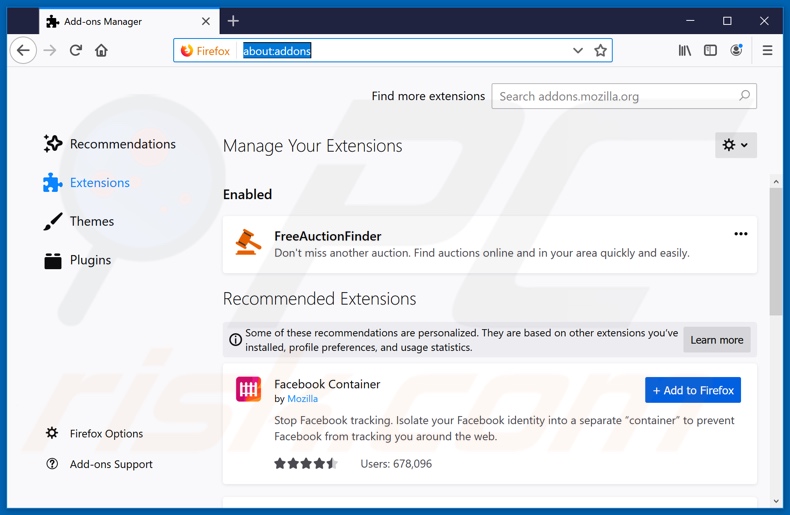This screenshot has height=515, width=790.
Task: Click the search magnifier icon in addons search
Action: [x=744, y=95]
